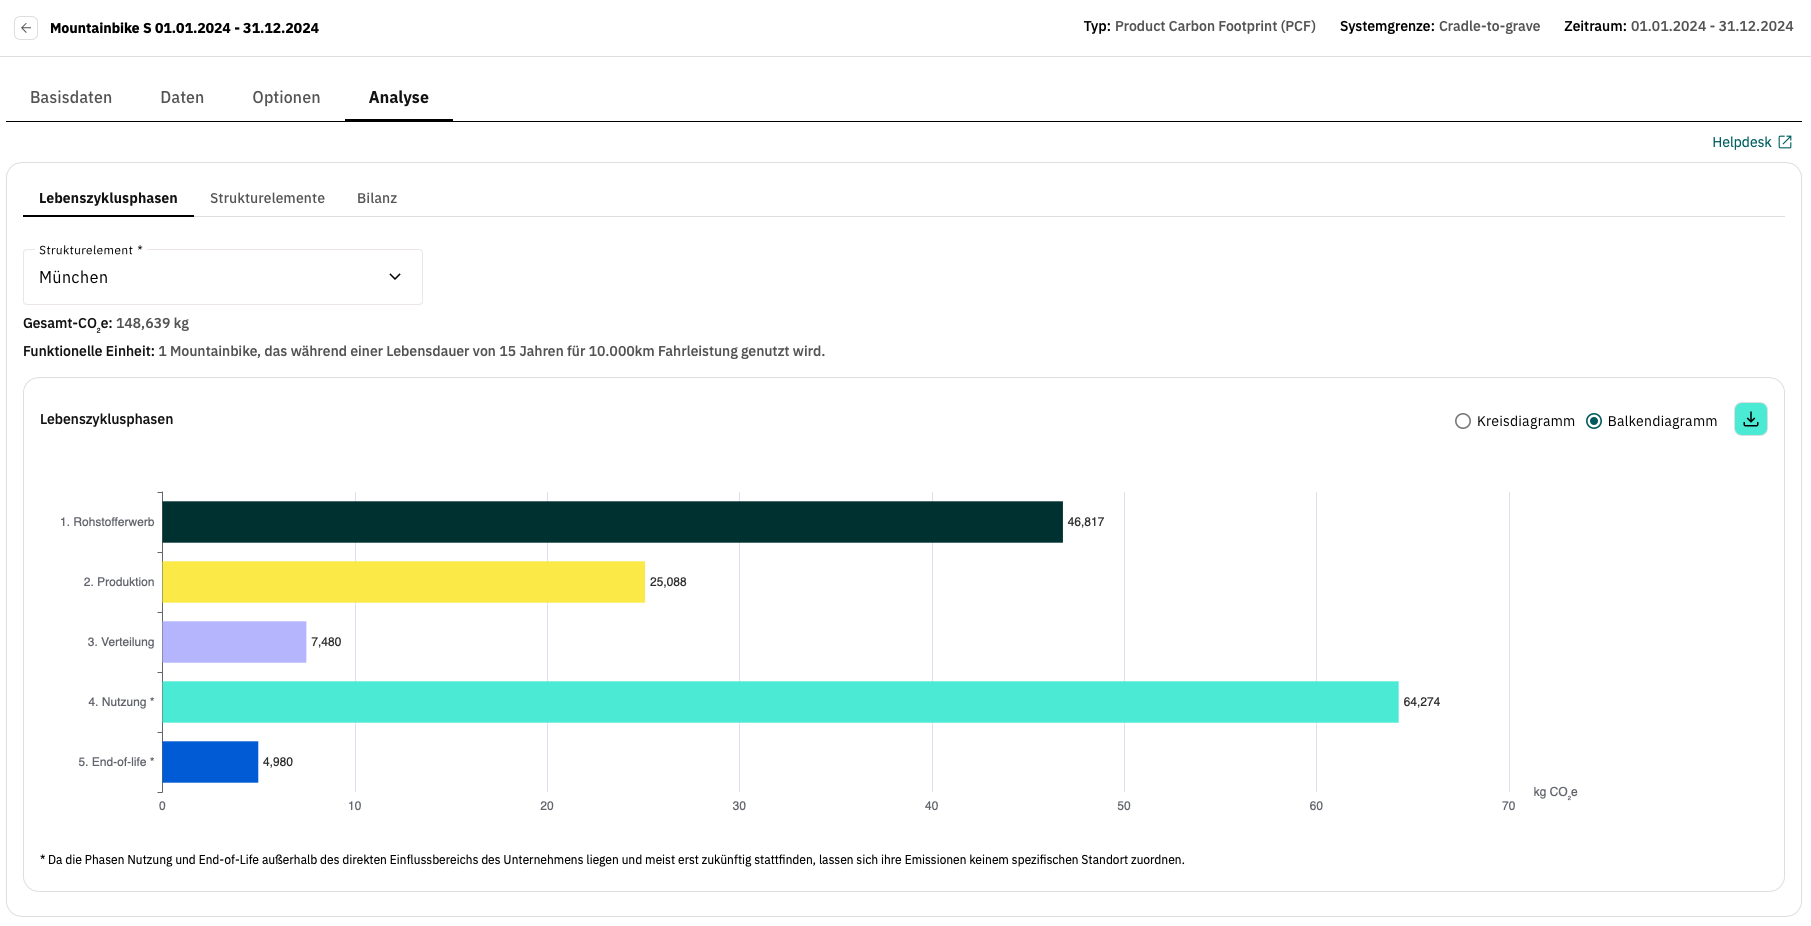Switch to Strukturelemente sub-tab
The height and width of the screenshot is (926, 1811).
click(267, 198)
